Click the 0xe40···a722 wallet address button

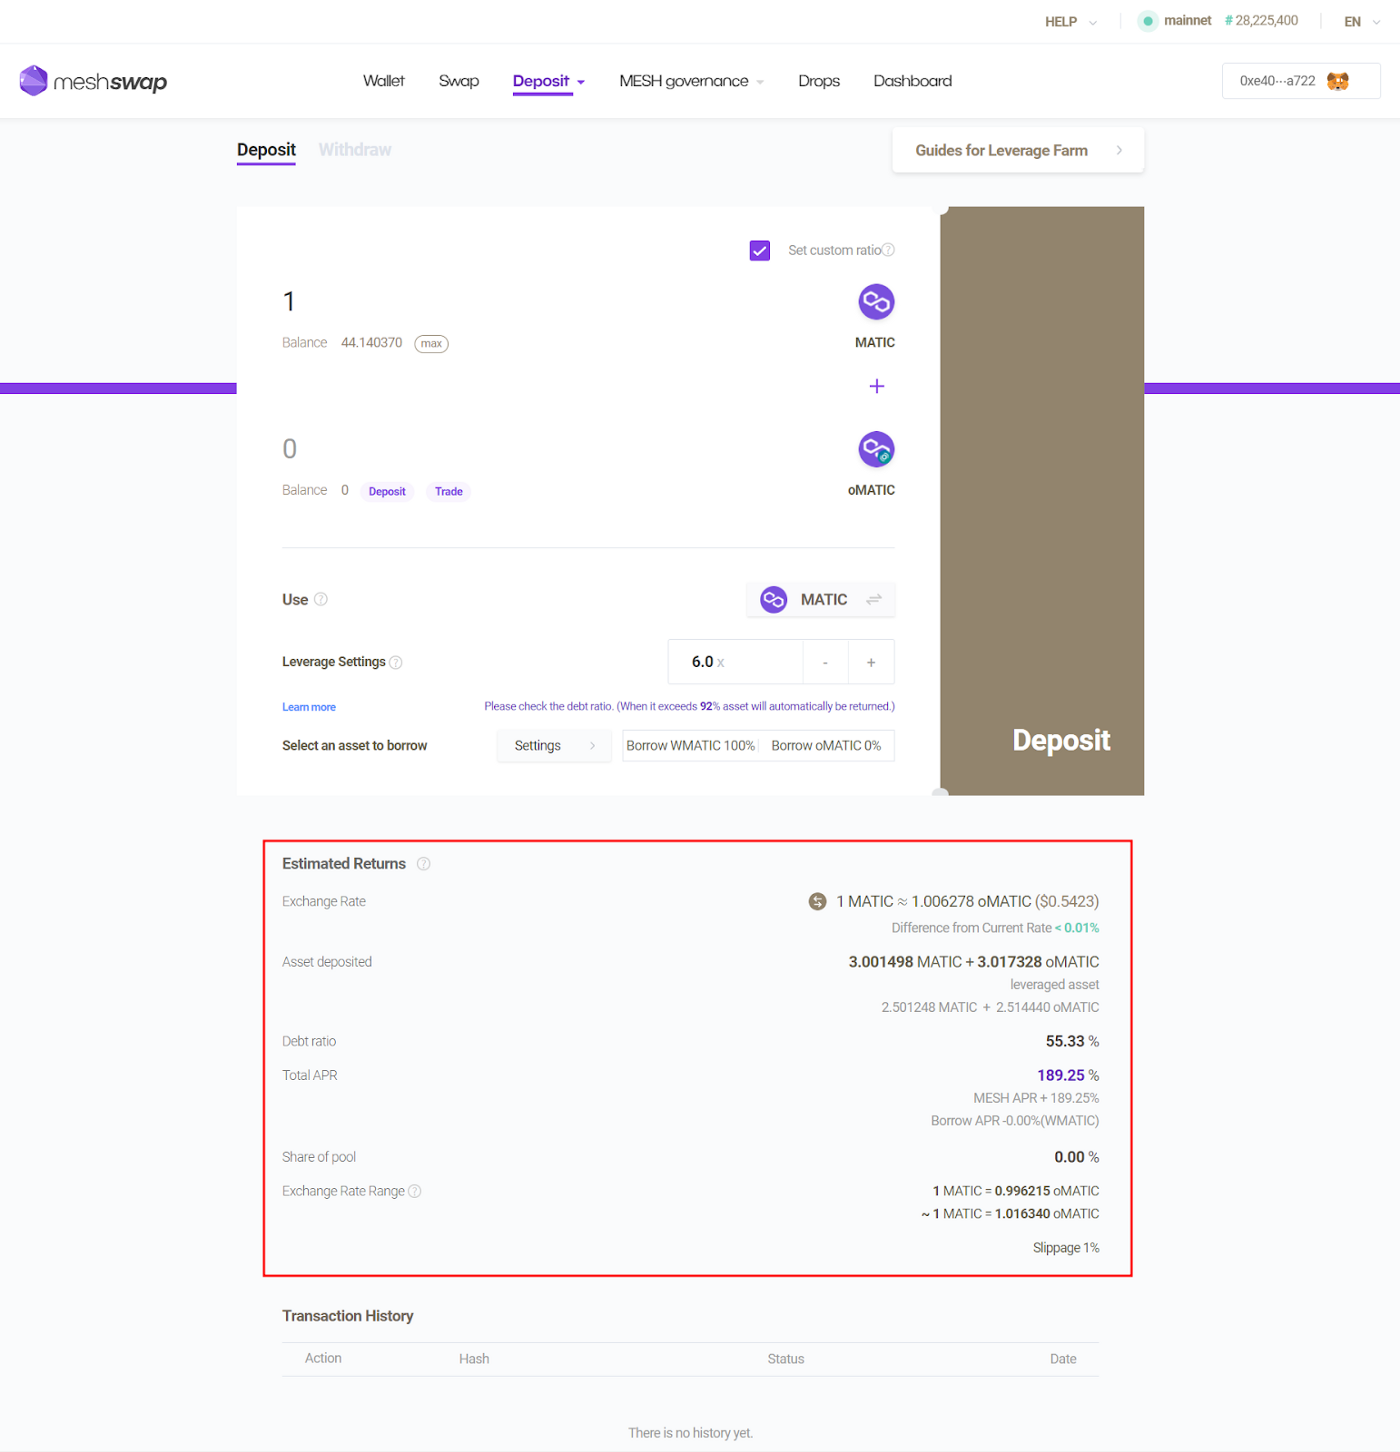pos(1301,81)
